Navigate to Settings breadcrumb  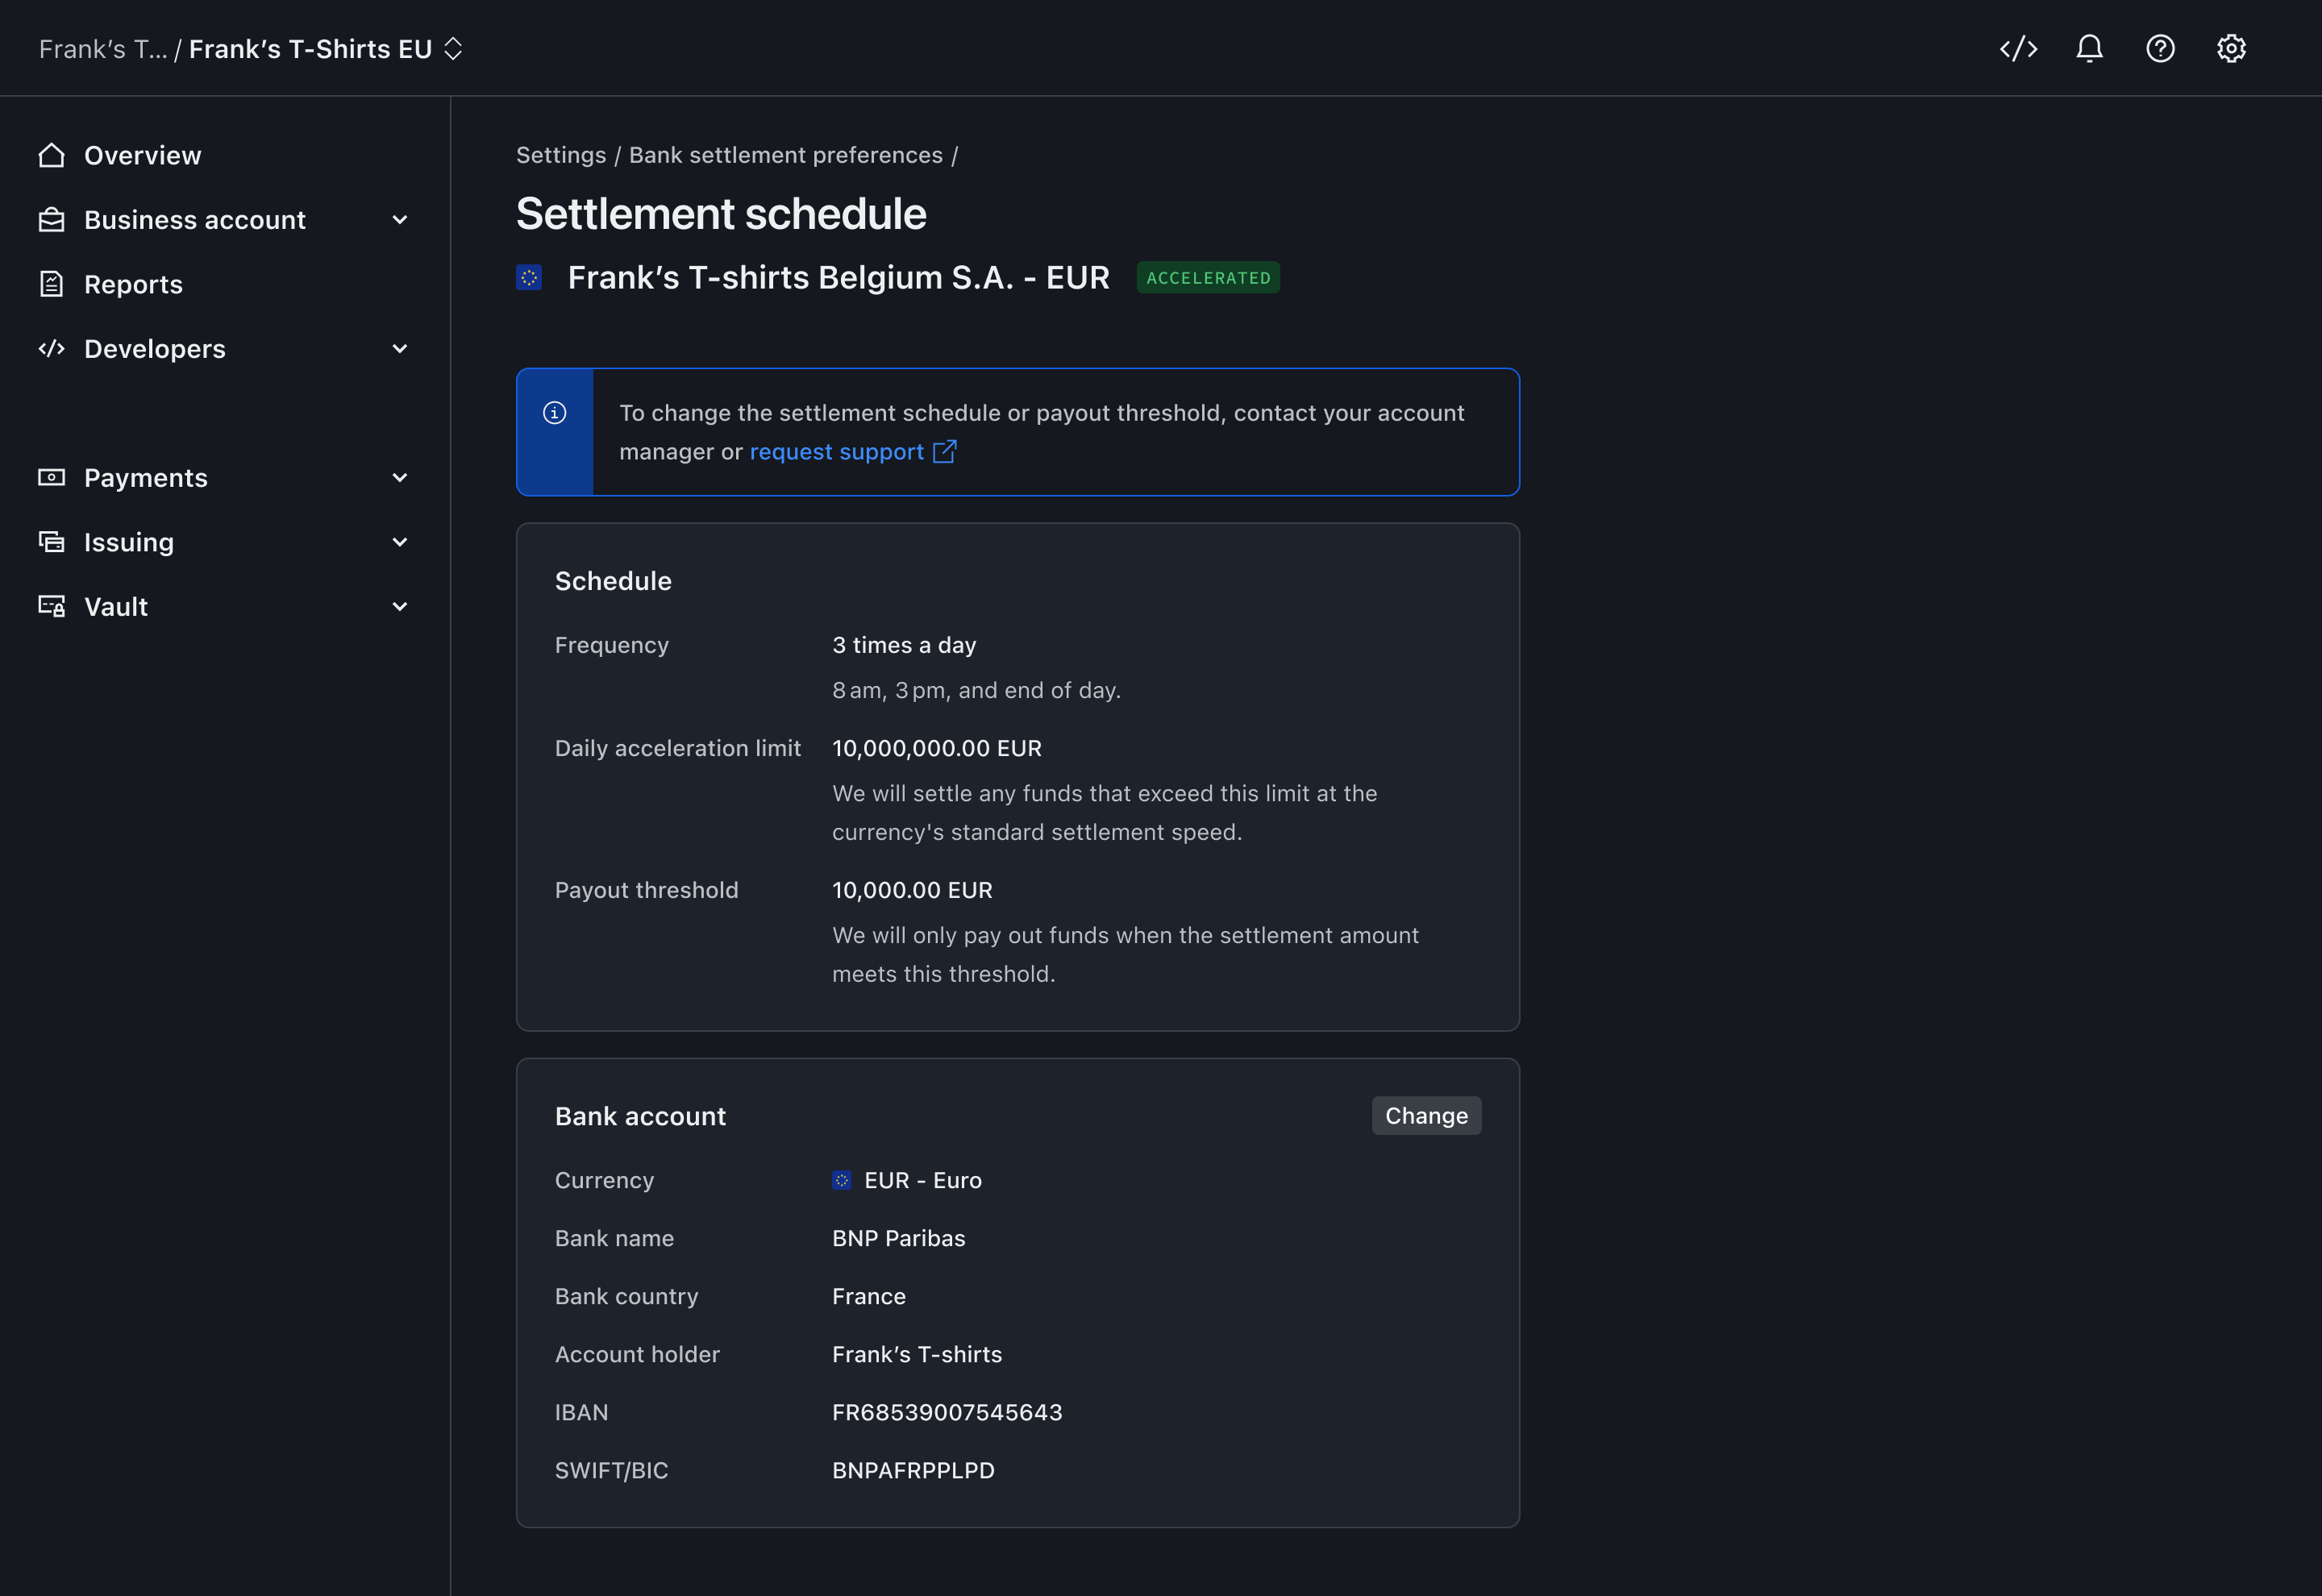coord(561,155)
